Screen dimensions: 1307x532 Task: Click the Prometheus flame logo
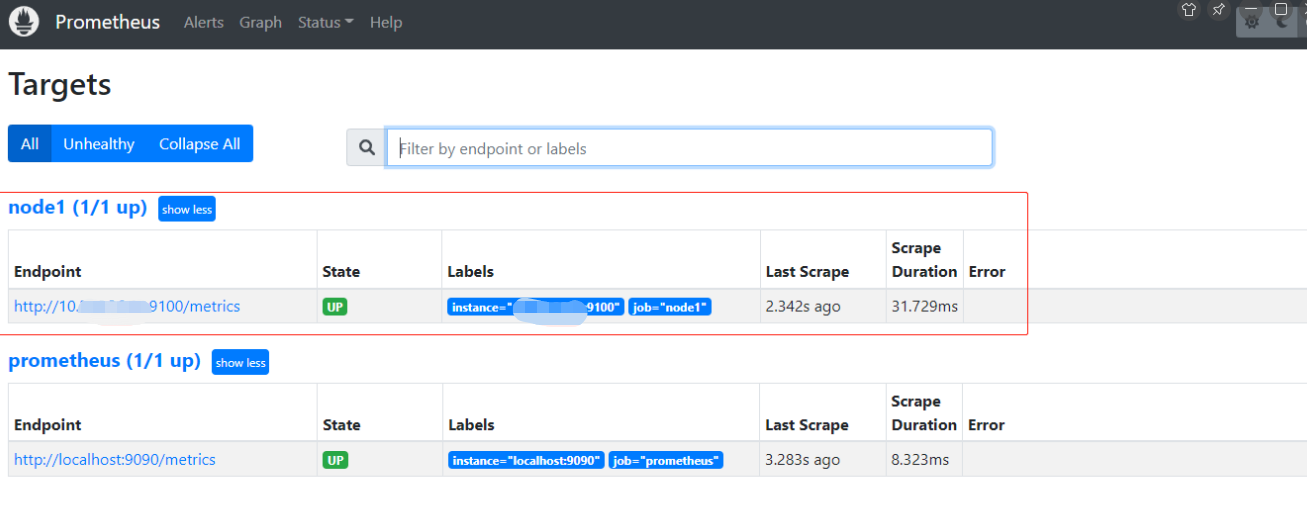(x=23, y=22)
